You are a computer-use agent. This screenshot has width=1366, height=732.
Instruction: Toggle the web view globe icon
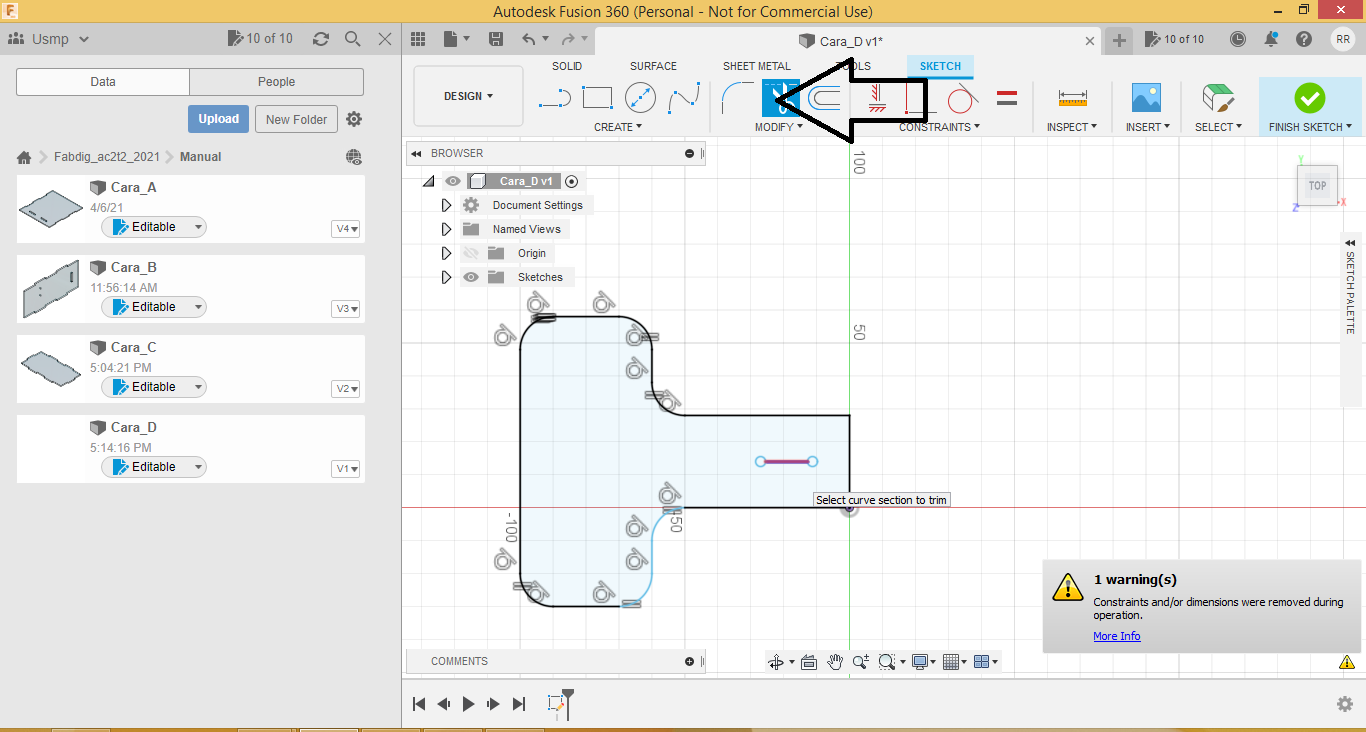tap(354, 157)
